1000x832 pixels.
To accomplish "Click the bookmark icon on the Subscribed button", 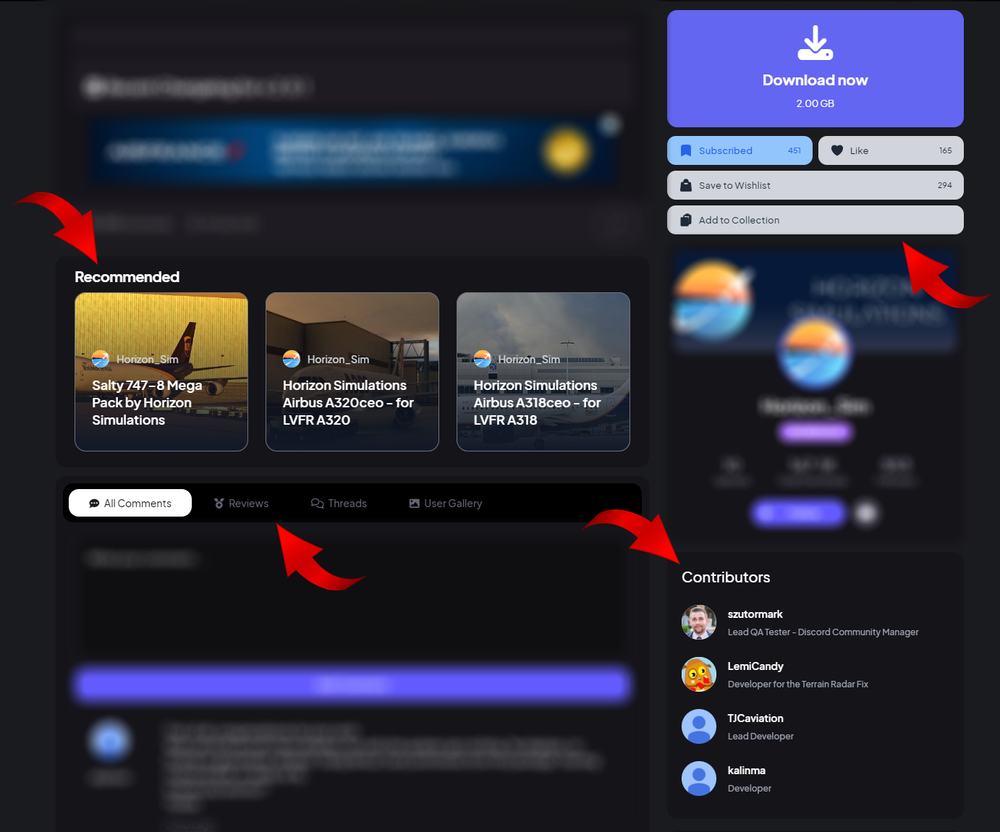I will pyautogui.click(x=688, y=150).
